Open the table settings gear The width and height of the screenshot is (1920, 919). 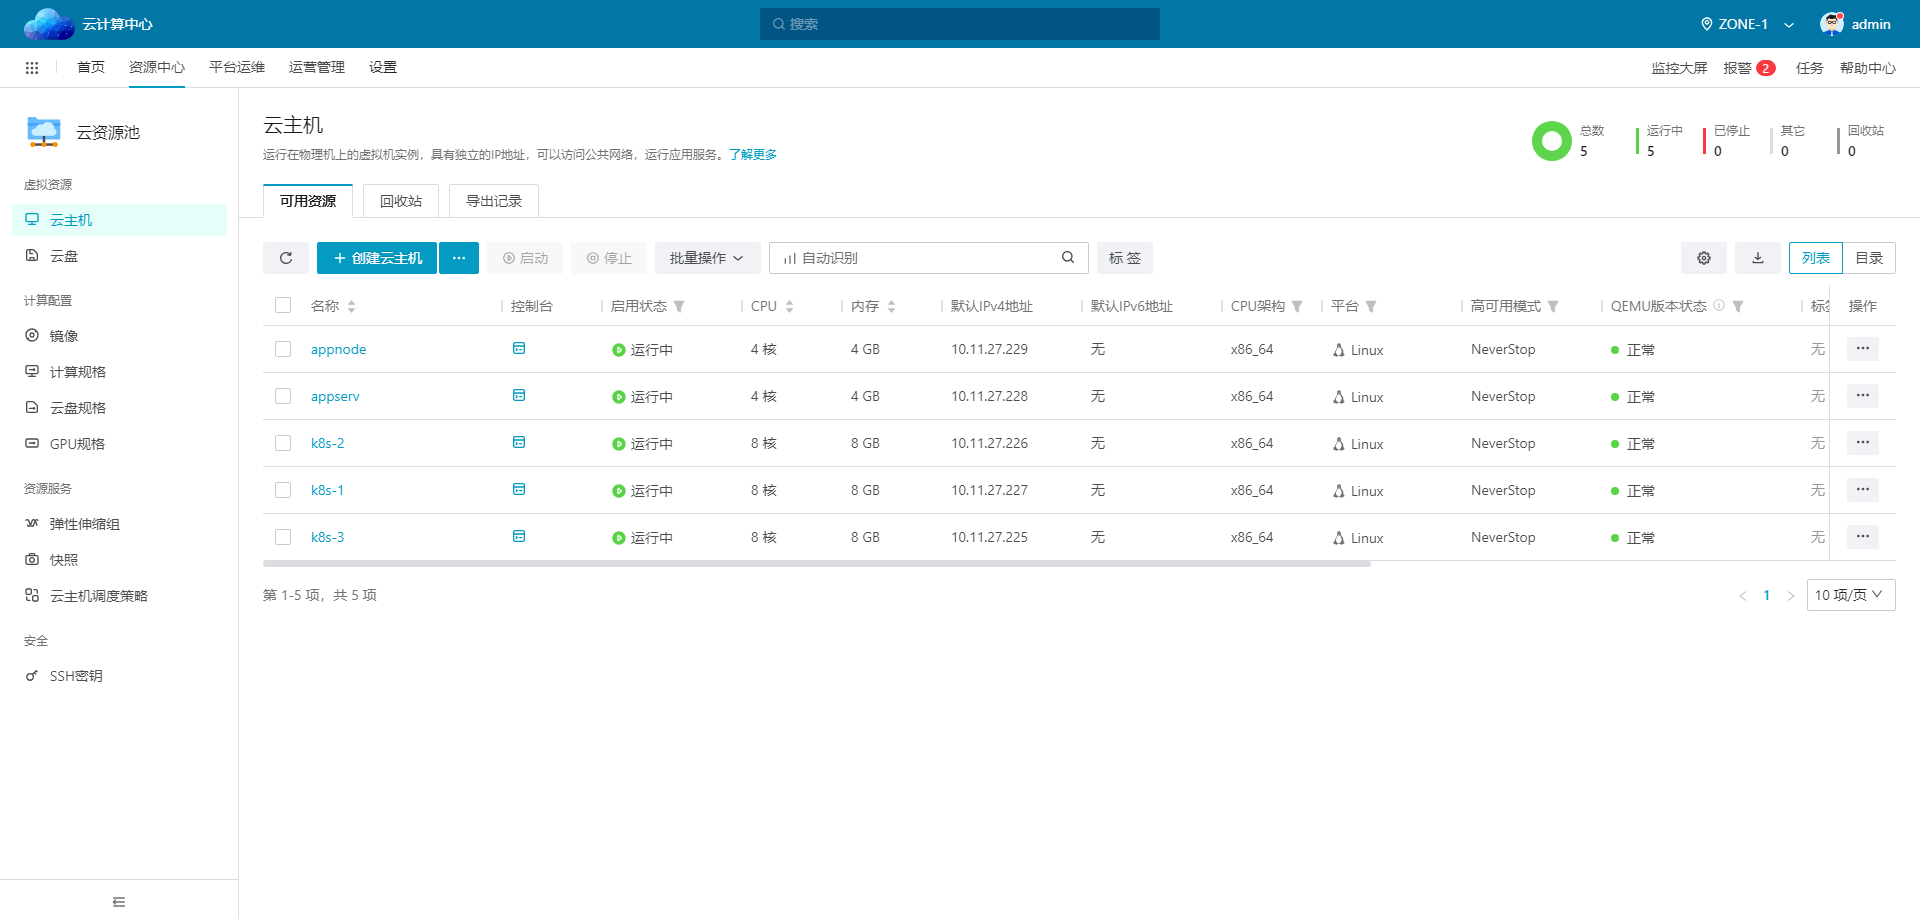coord(1704,258)
